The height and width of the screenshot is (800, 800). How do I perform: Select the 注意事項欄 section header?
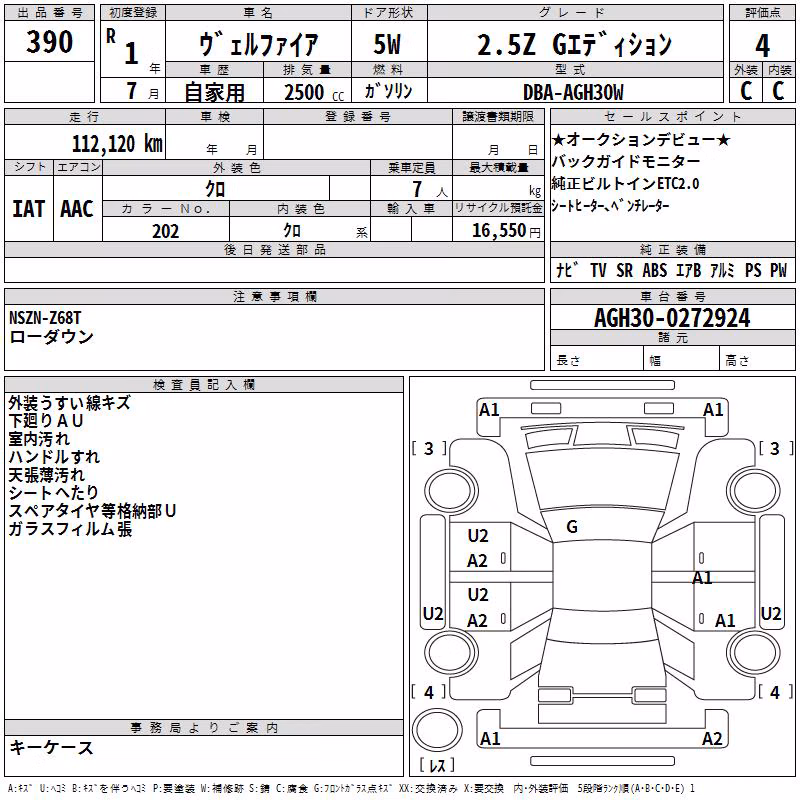click(x=274, y=296)
